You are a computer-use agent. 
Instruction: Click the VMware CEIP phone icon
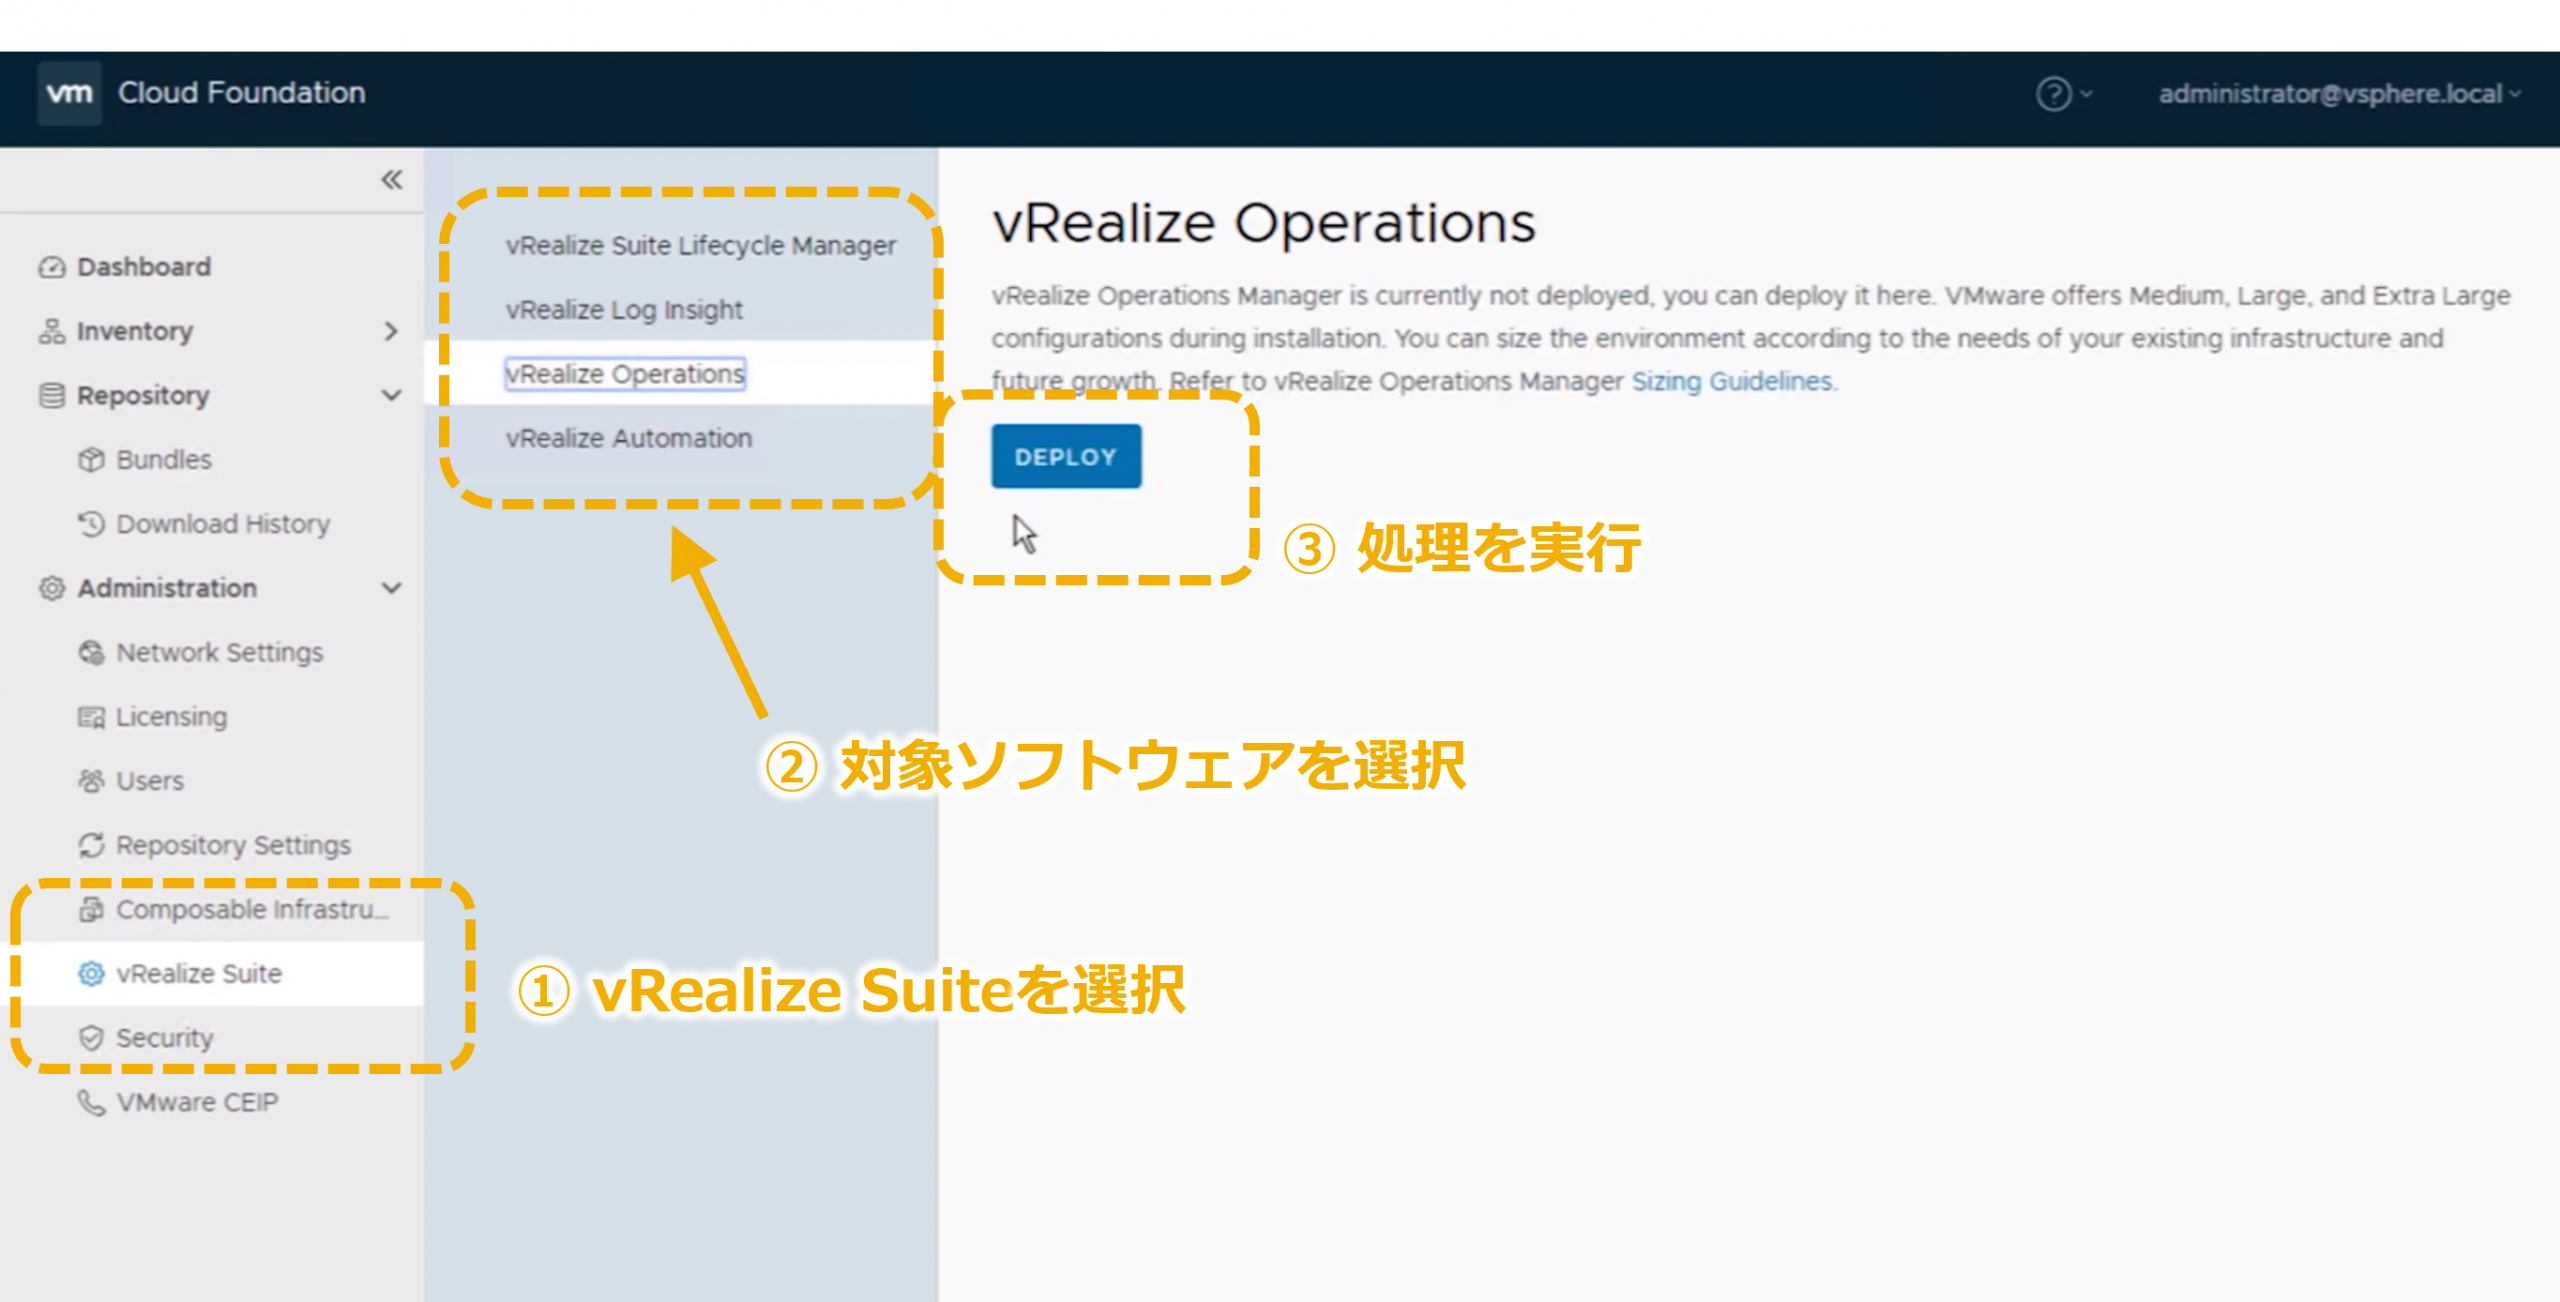pyautogui.click(x=91, y=1102)
